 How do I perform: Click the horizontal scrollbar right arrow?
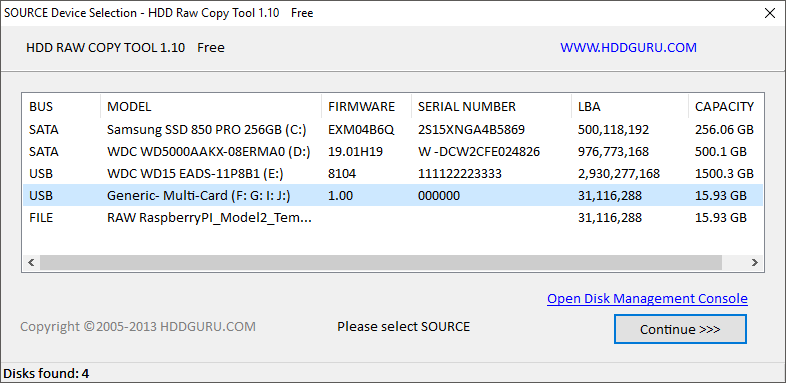click(754, 262)
